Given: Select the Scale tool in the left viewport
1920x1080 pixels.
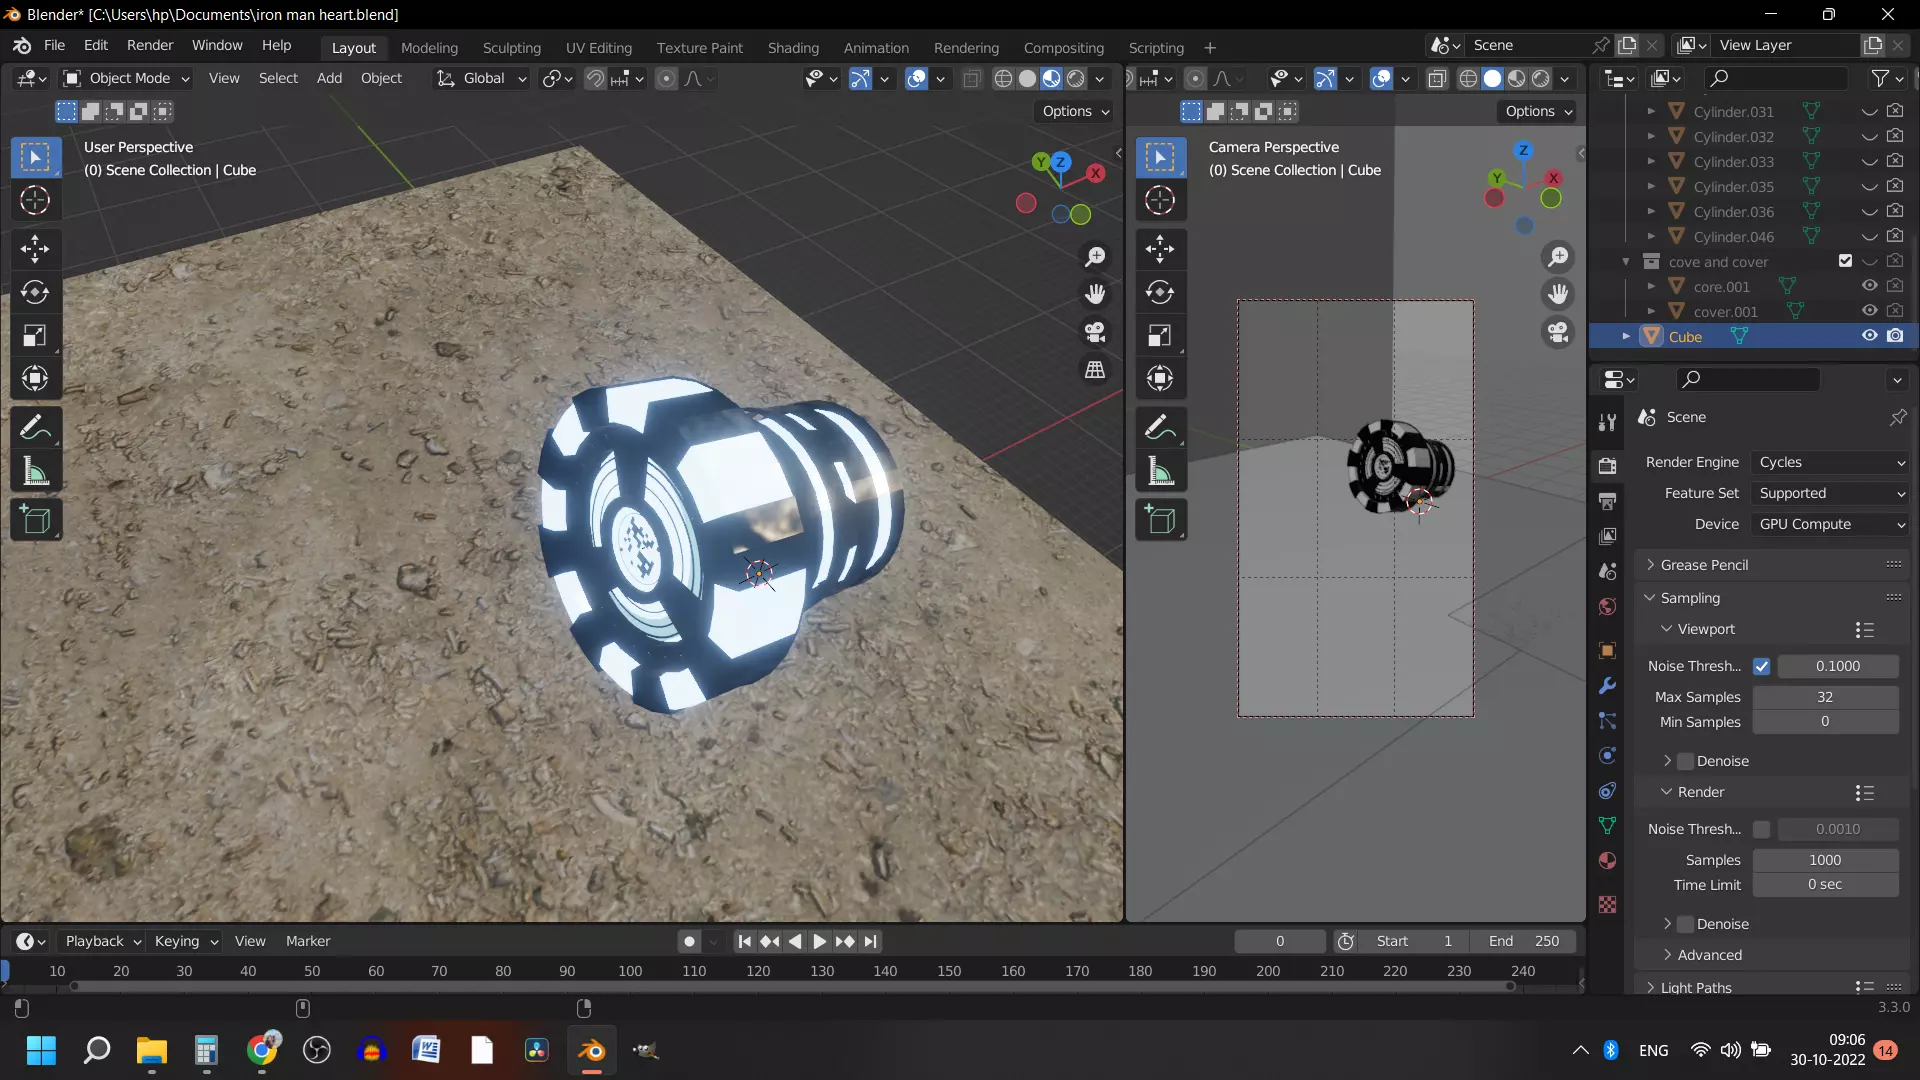Looking at the screenshot, I should (x=35, y=335).
